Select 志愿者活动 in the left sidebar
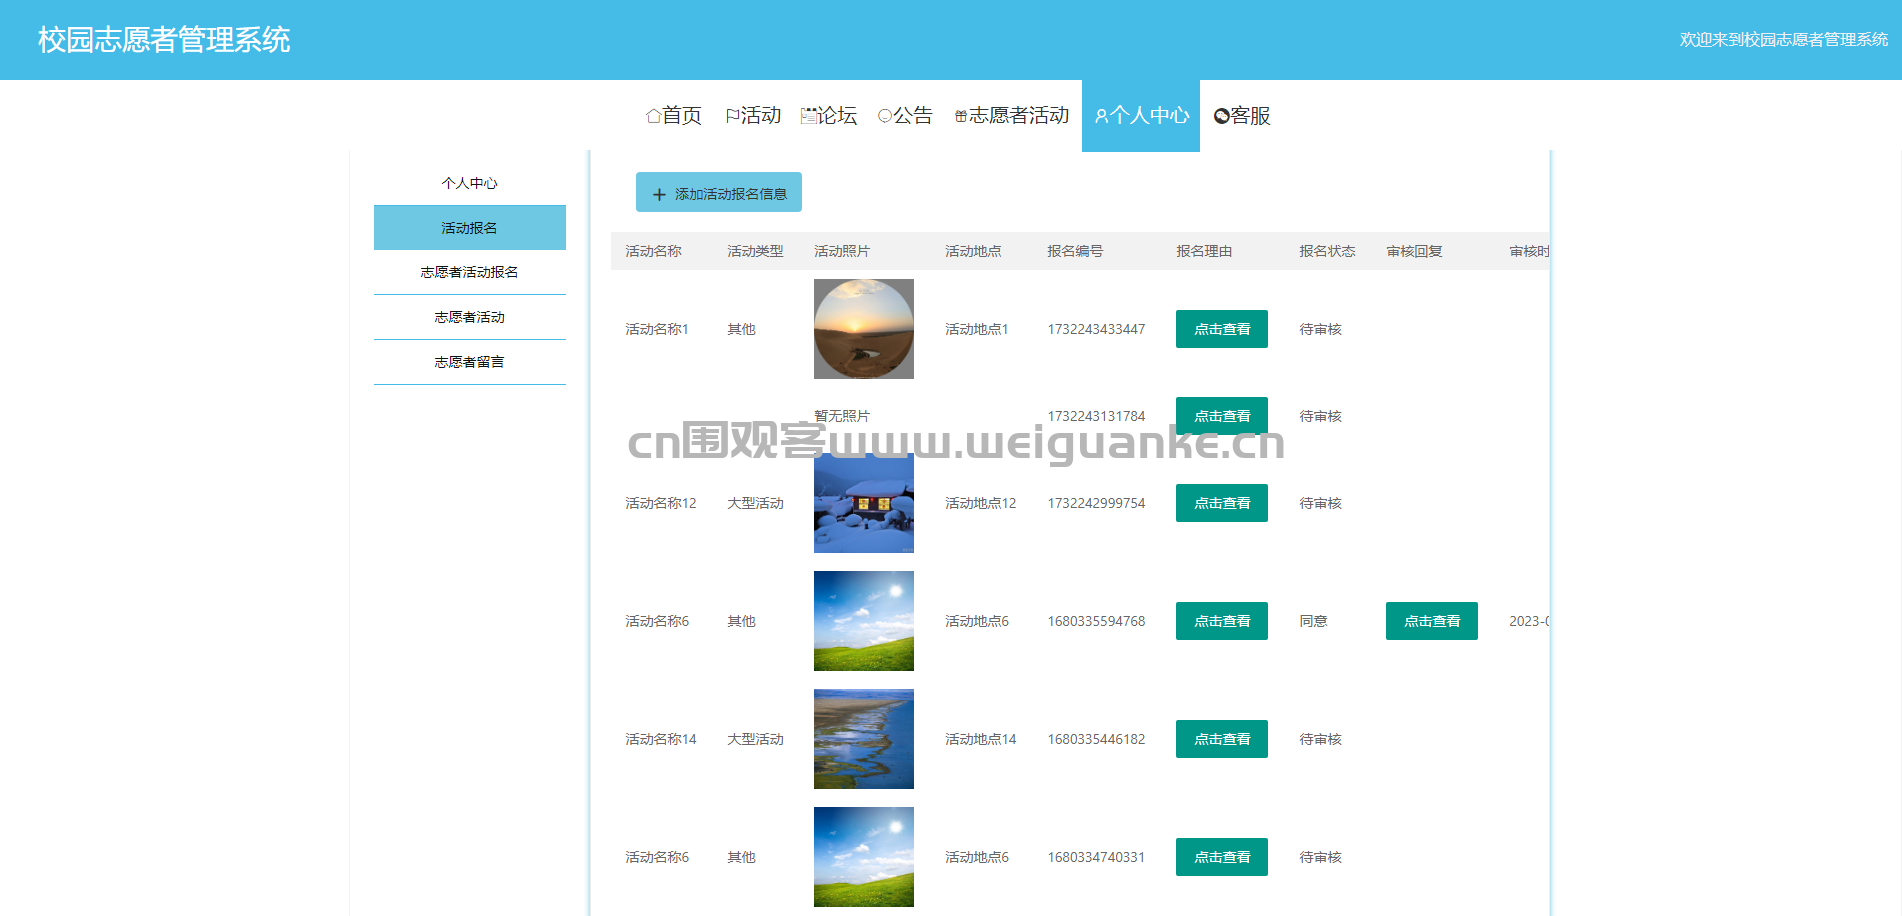 click(470, 317)
